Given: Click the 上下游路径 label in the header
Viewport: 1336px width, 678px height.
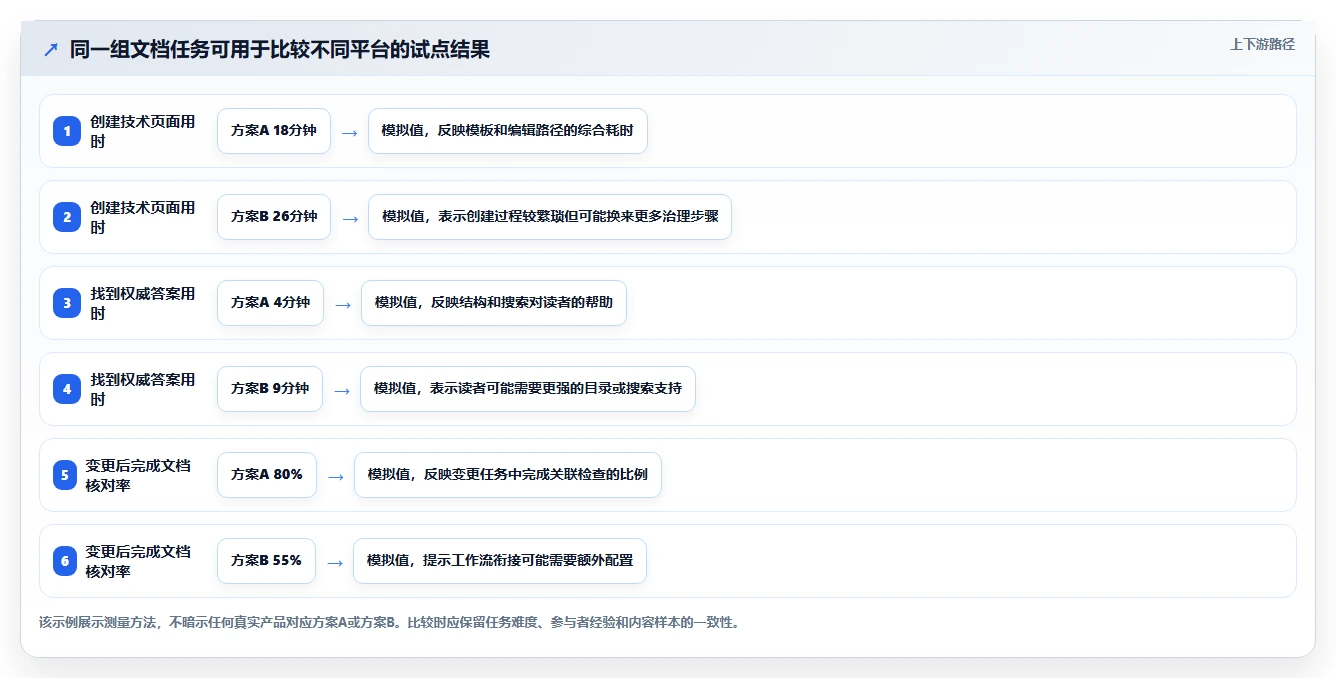Looking at the screenshot, I should 1262,44.
